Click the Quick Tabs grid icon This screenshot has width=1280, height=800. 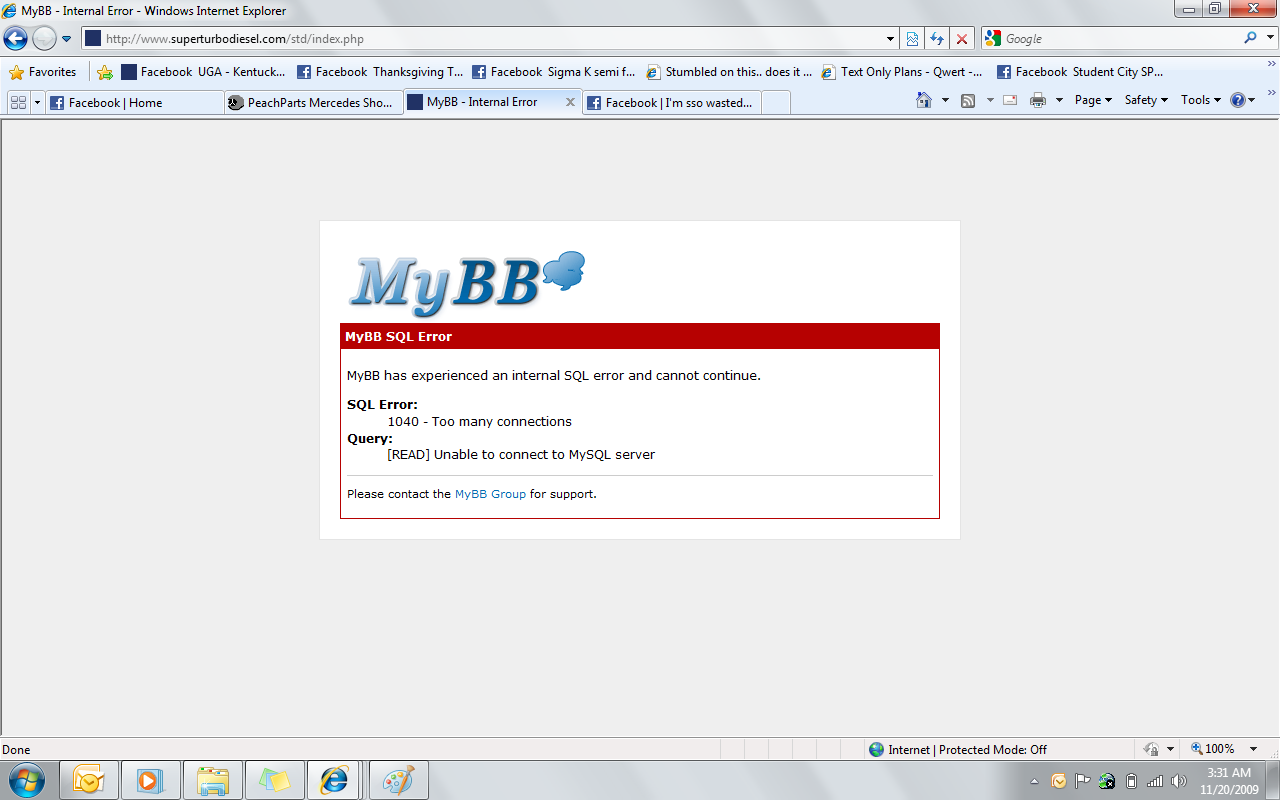(x=18, y=102)
